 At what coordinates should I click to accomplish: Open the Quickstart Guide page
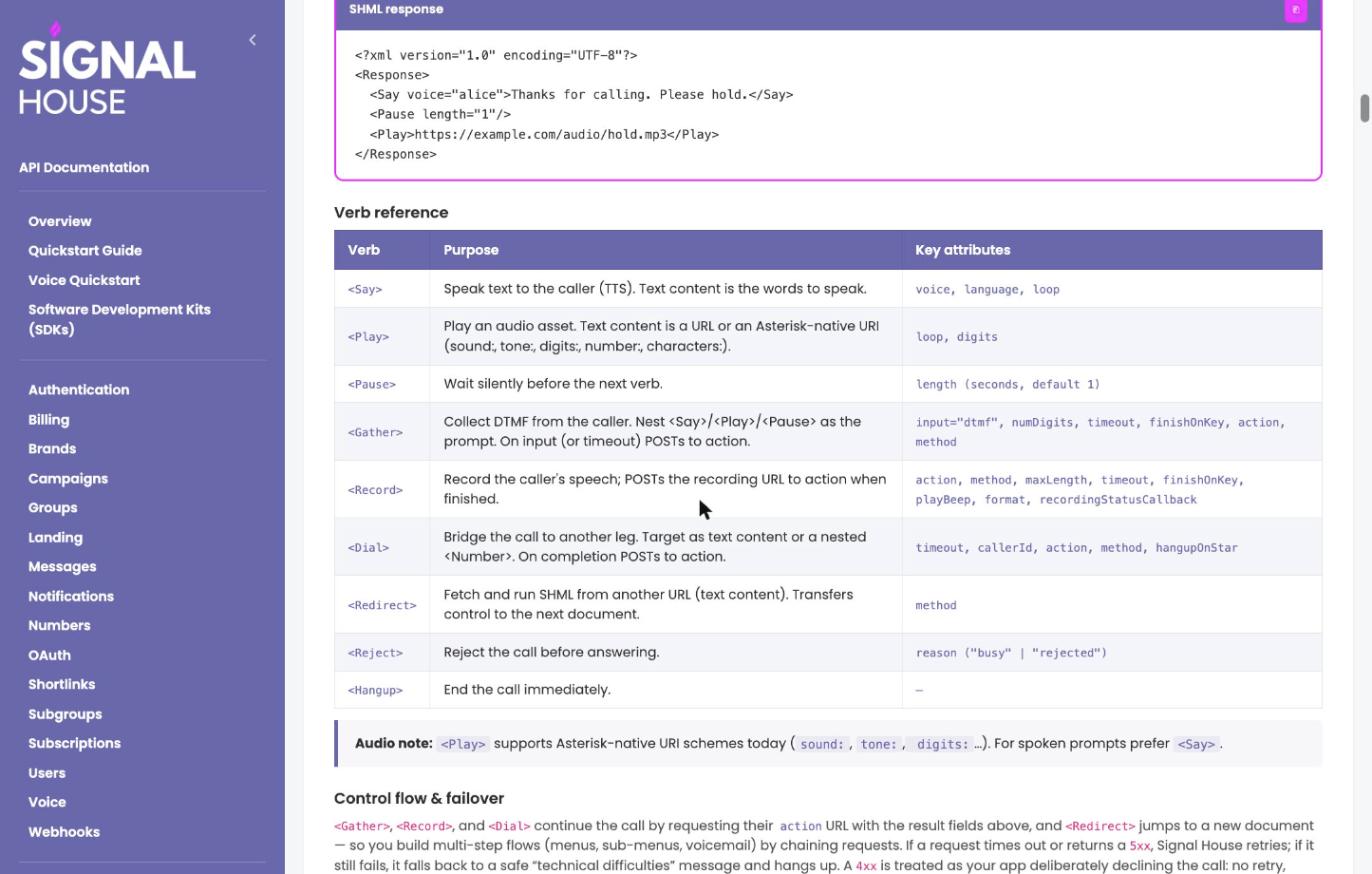tap(85, 251)
